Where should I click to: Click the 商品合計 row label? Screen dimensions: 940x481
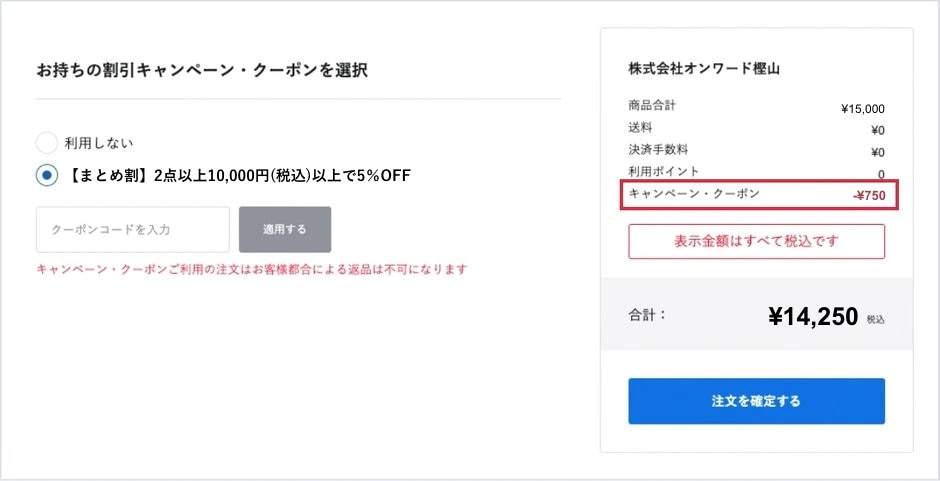652,106
